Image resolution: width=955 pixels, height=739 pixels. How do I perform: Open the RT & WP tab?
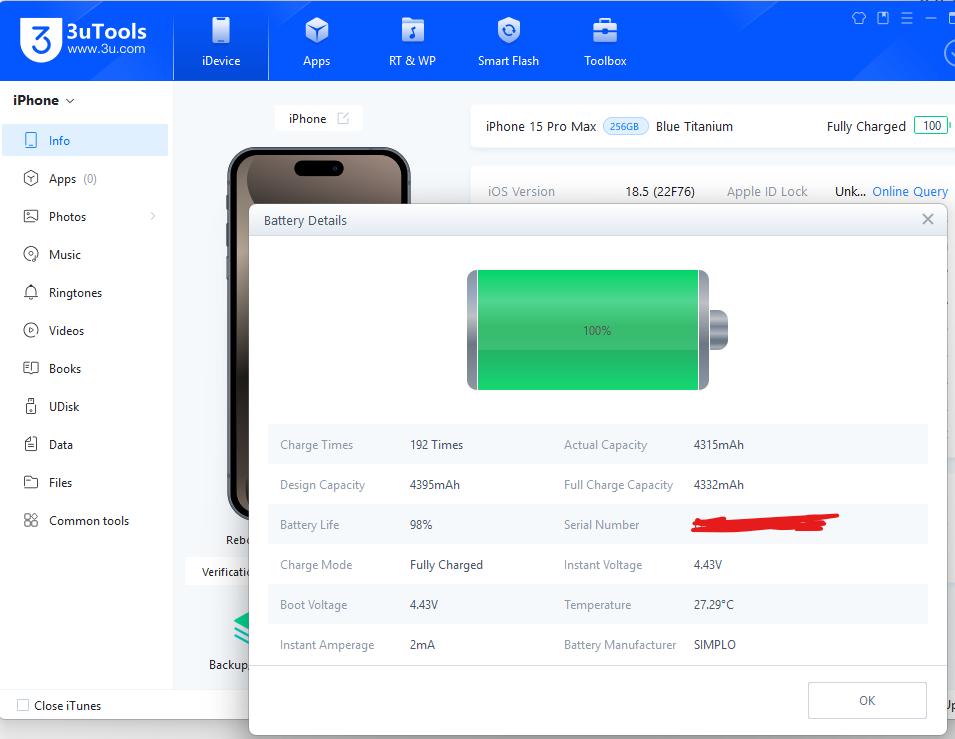[412, 41]
